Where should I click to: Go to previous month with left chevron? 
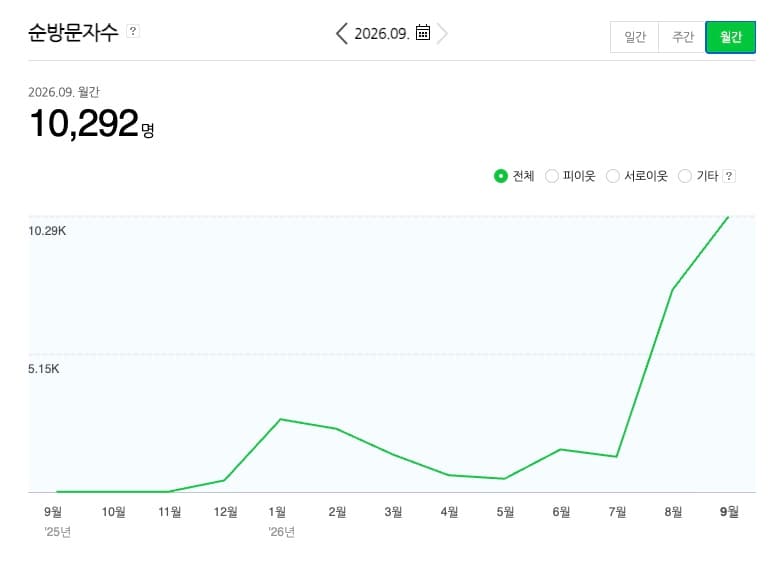pos(342,33)
